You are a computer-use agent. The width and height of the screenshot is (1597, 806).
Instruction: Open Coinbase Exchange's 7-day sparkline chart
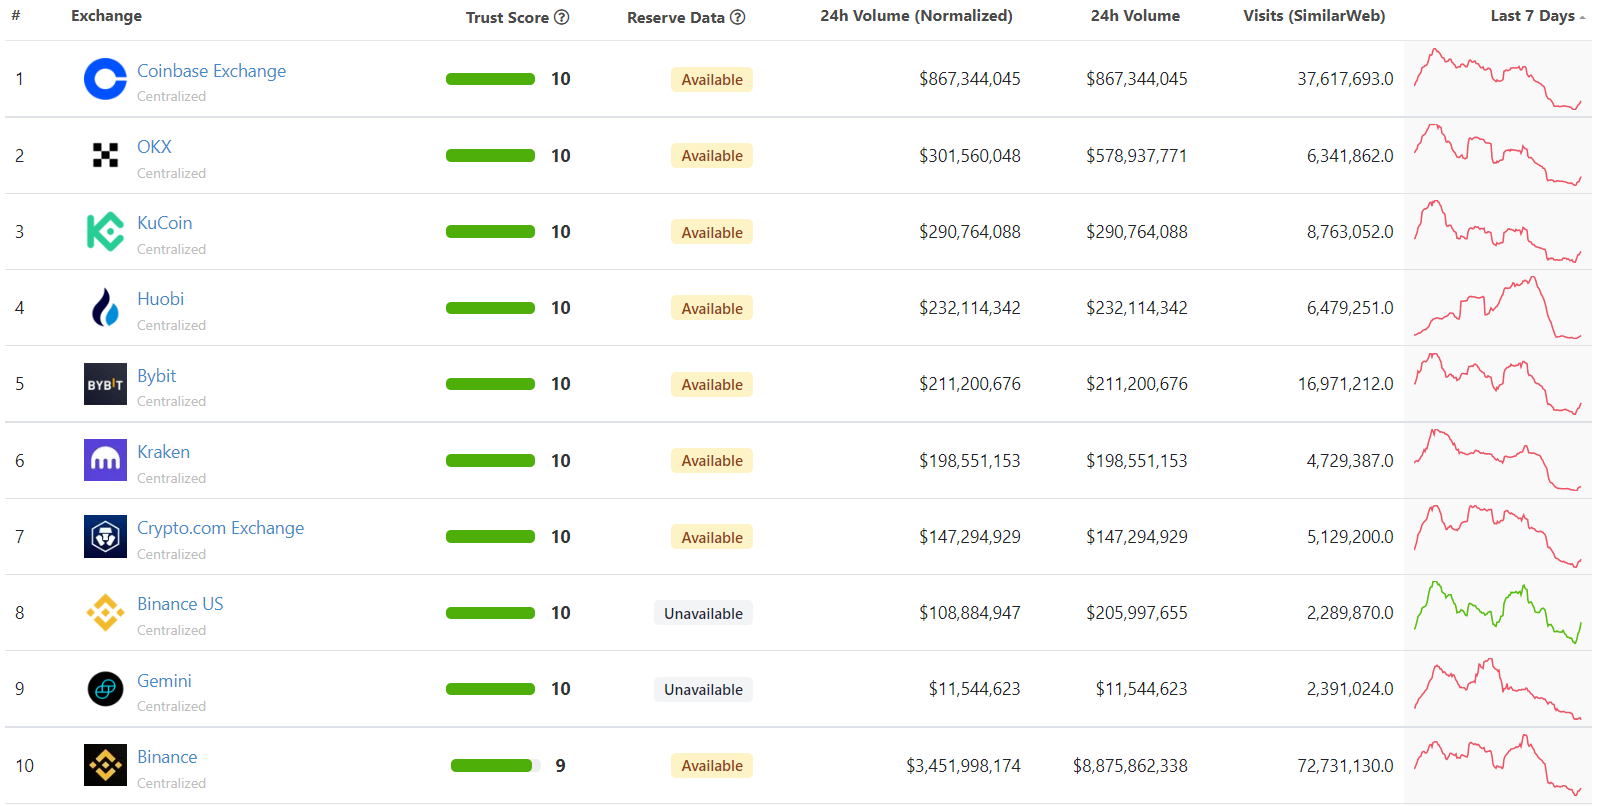1497,79
